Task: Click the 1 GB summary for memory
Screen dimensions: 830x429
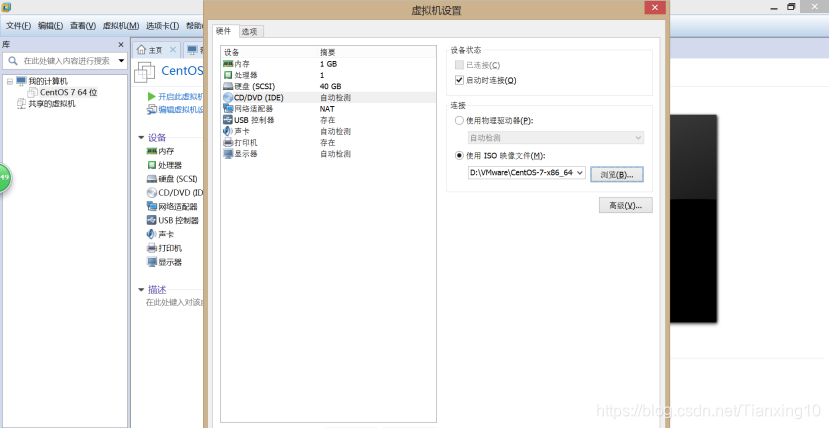Action: point(328,64)
